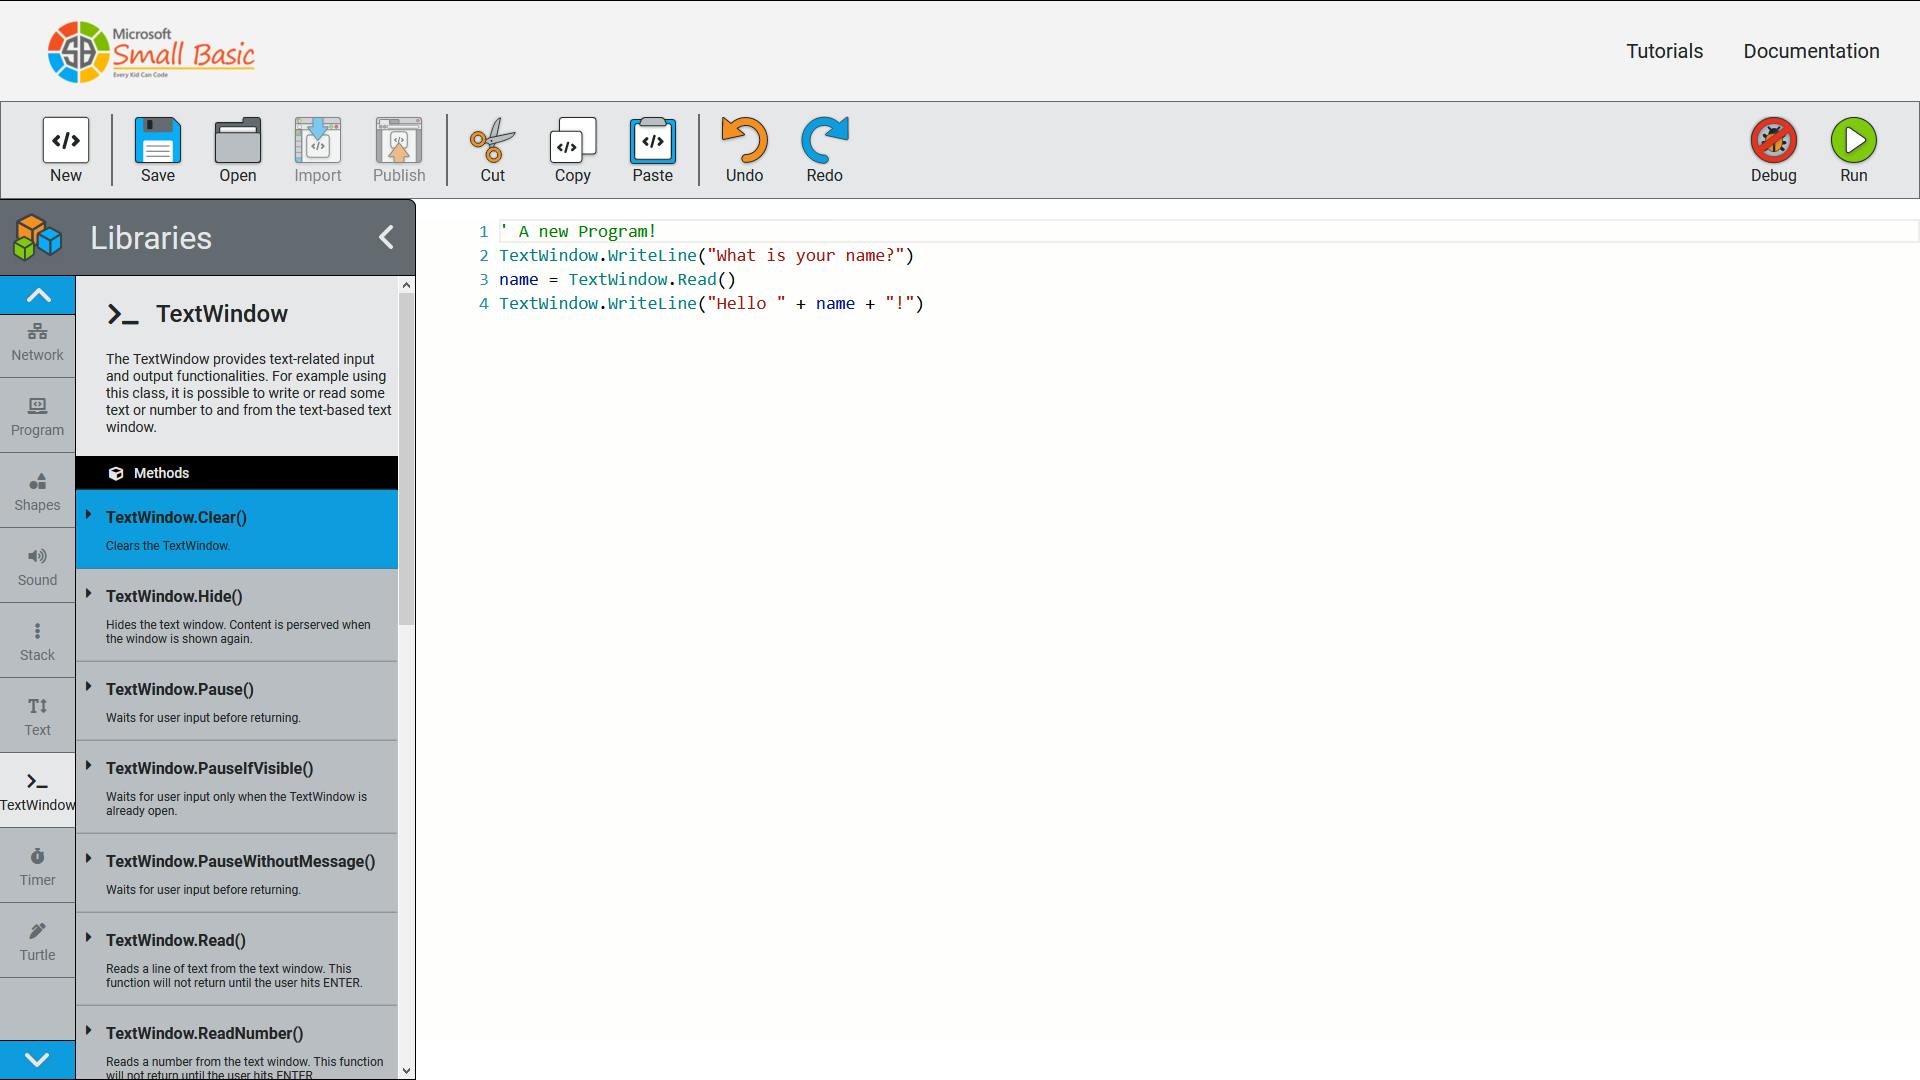
Task: Open the Documentation page
Action: 1811,50
